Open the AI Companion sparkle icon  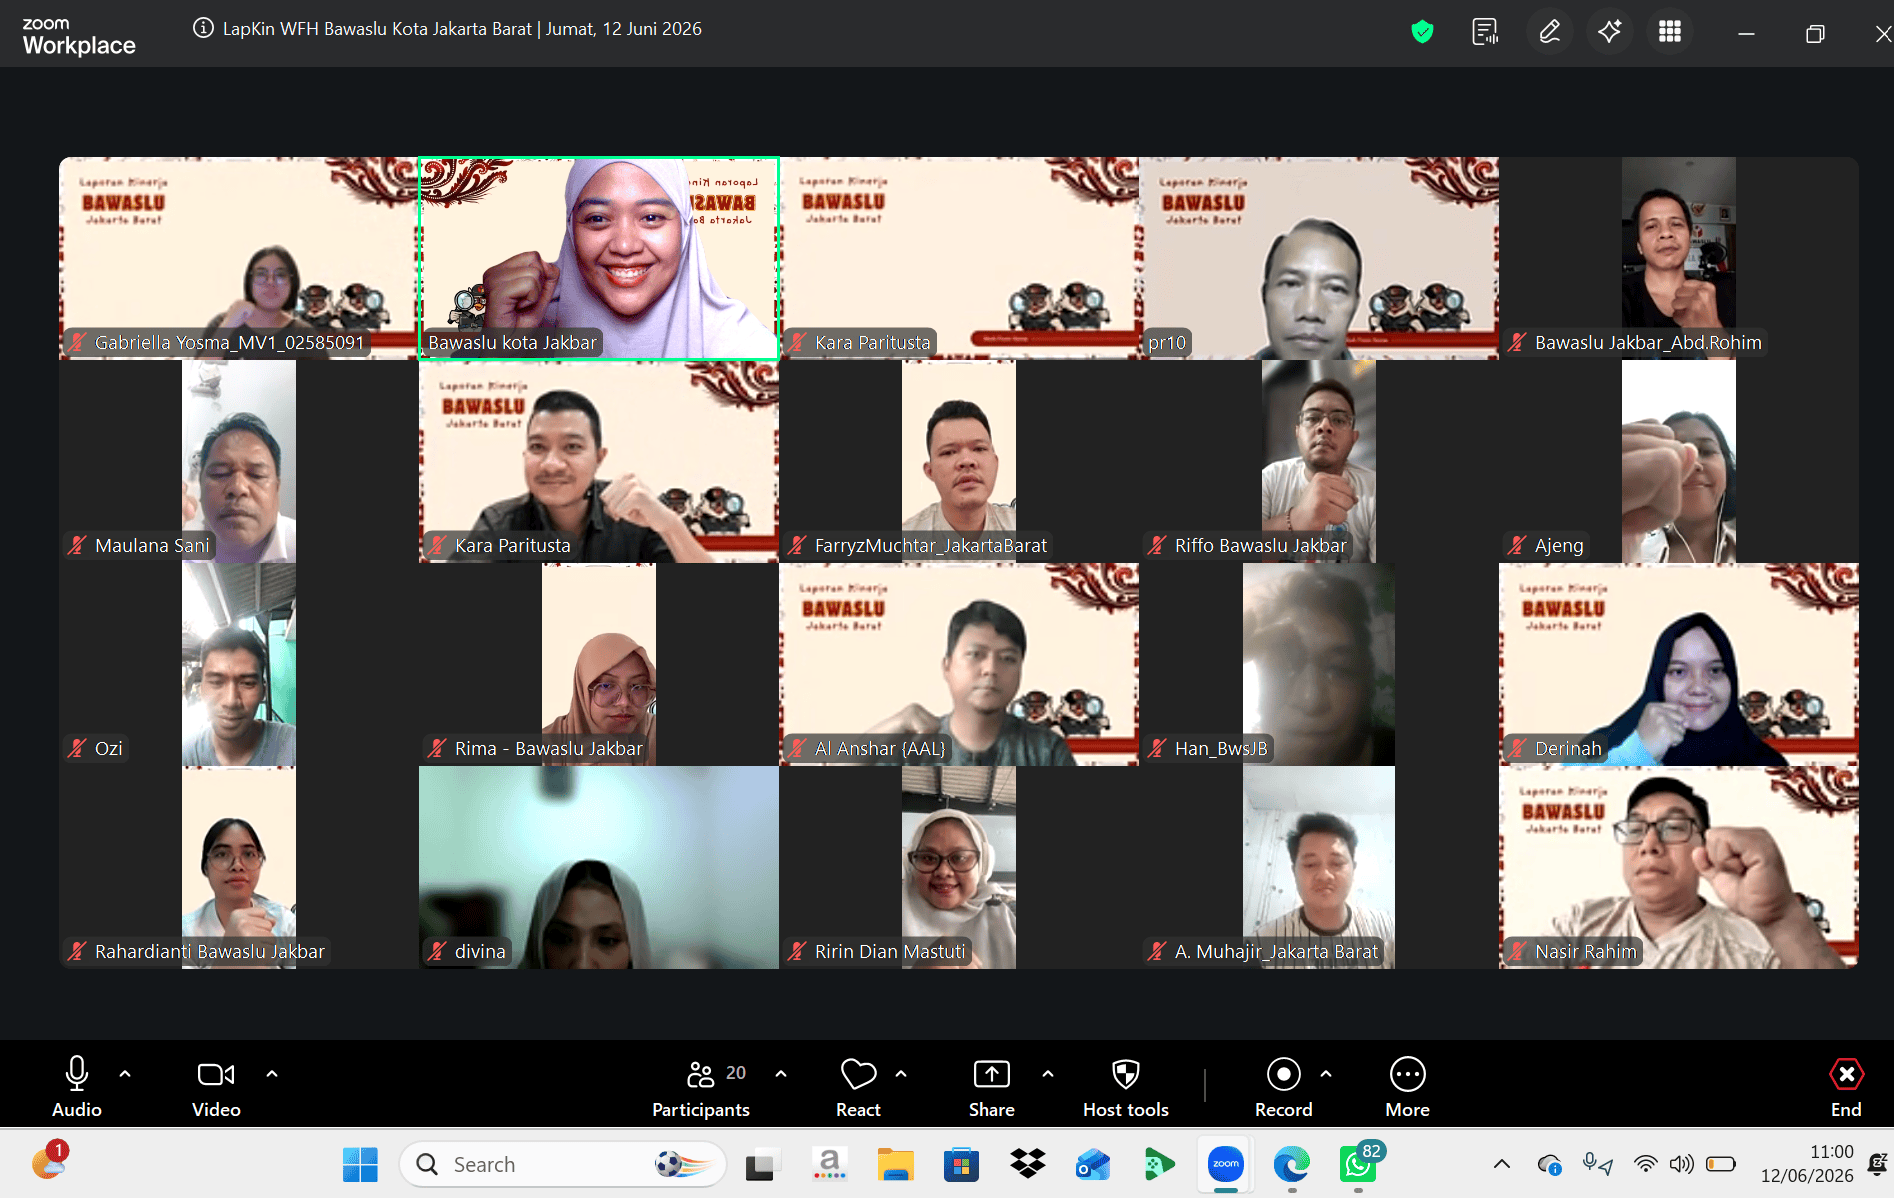(1609, 32)
